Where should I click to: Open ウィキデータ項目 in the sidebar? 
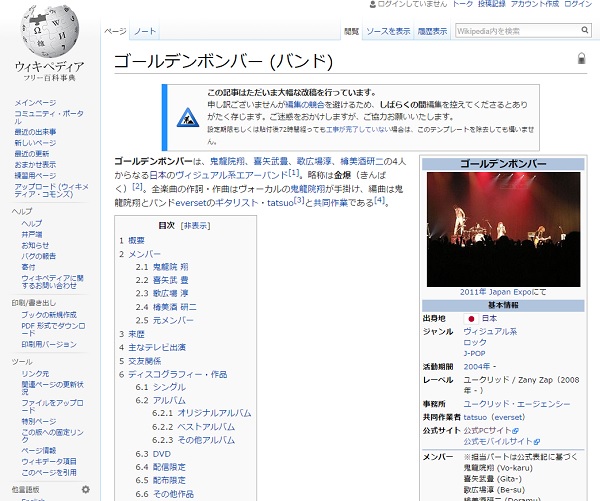point(49,462)
